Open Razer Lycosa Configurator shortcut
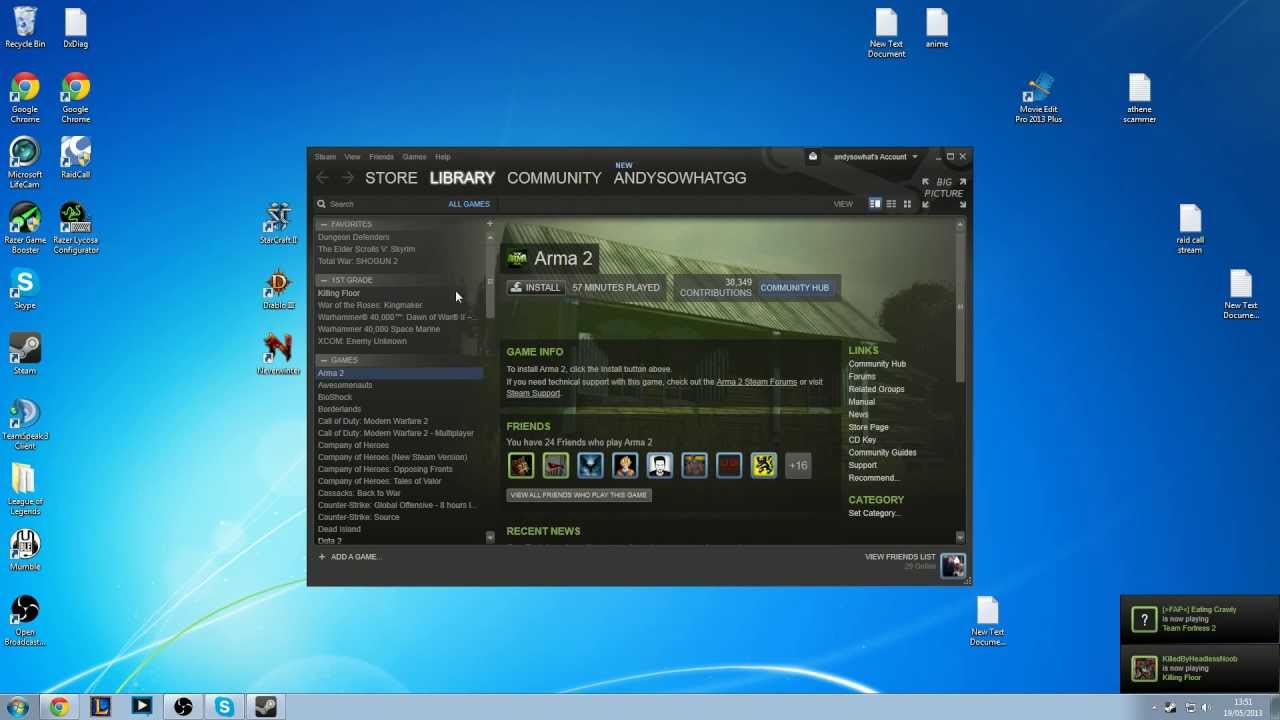 (x=76, y=228)
